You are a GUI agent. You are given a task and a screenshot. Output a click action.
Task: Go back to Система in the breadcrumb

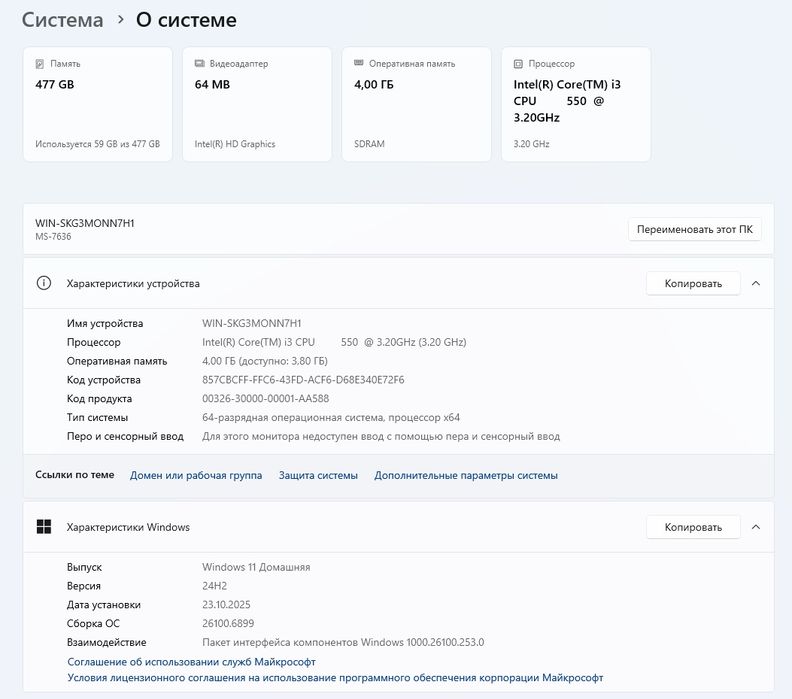pos(62,20)
